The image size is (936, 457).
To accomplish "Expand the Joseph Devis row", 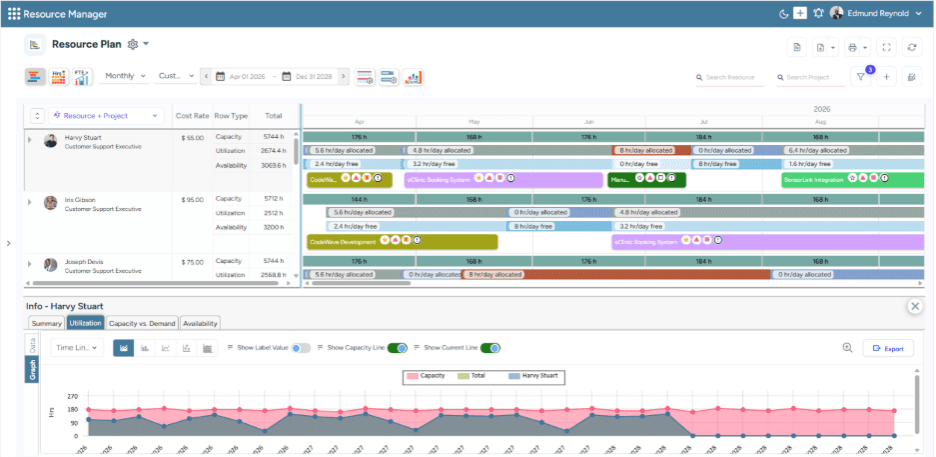I will click(x=29, y=263).
